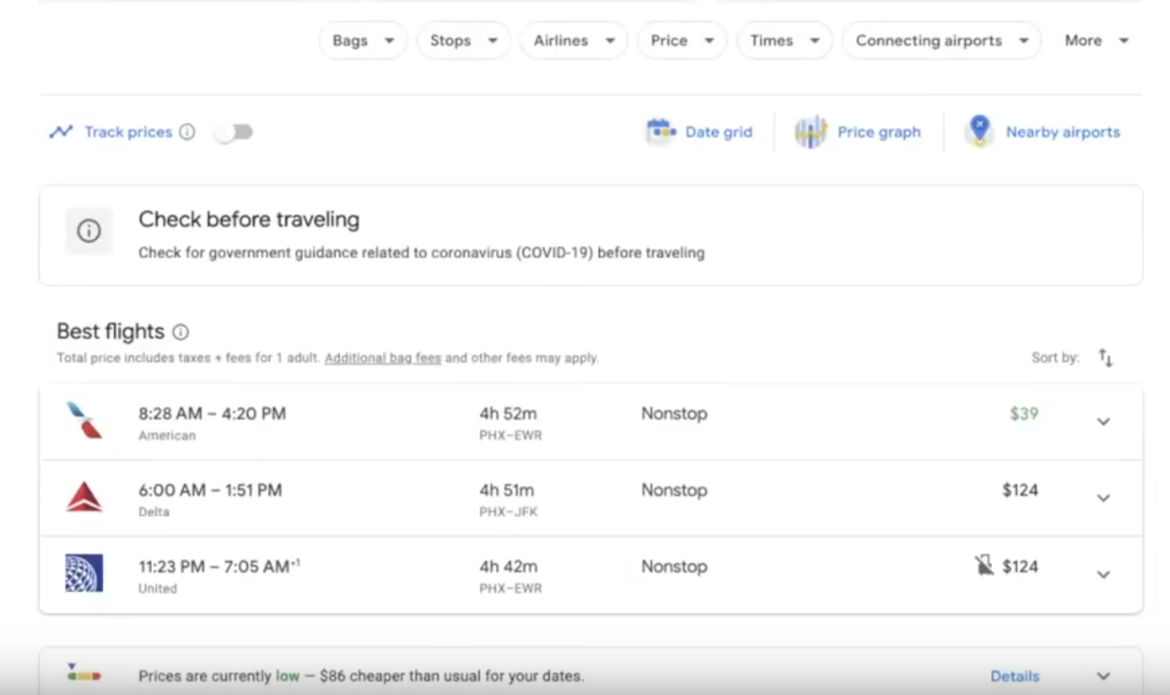Expand the 6:00 AM Delta flight details
This screenshot has height=695, width=1170.
(1103, 497)
